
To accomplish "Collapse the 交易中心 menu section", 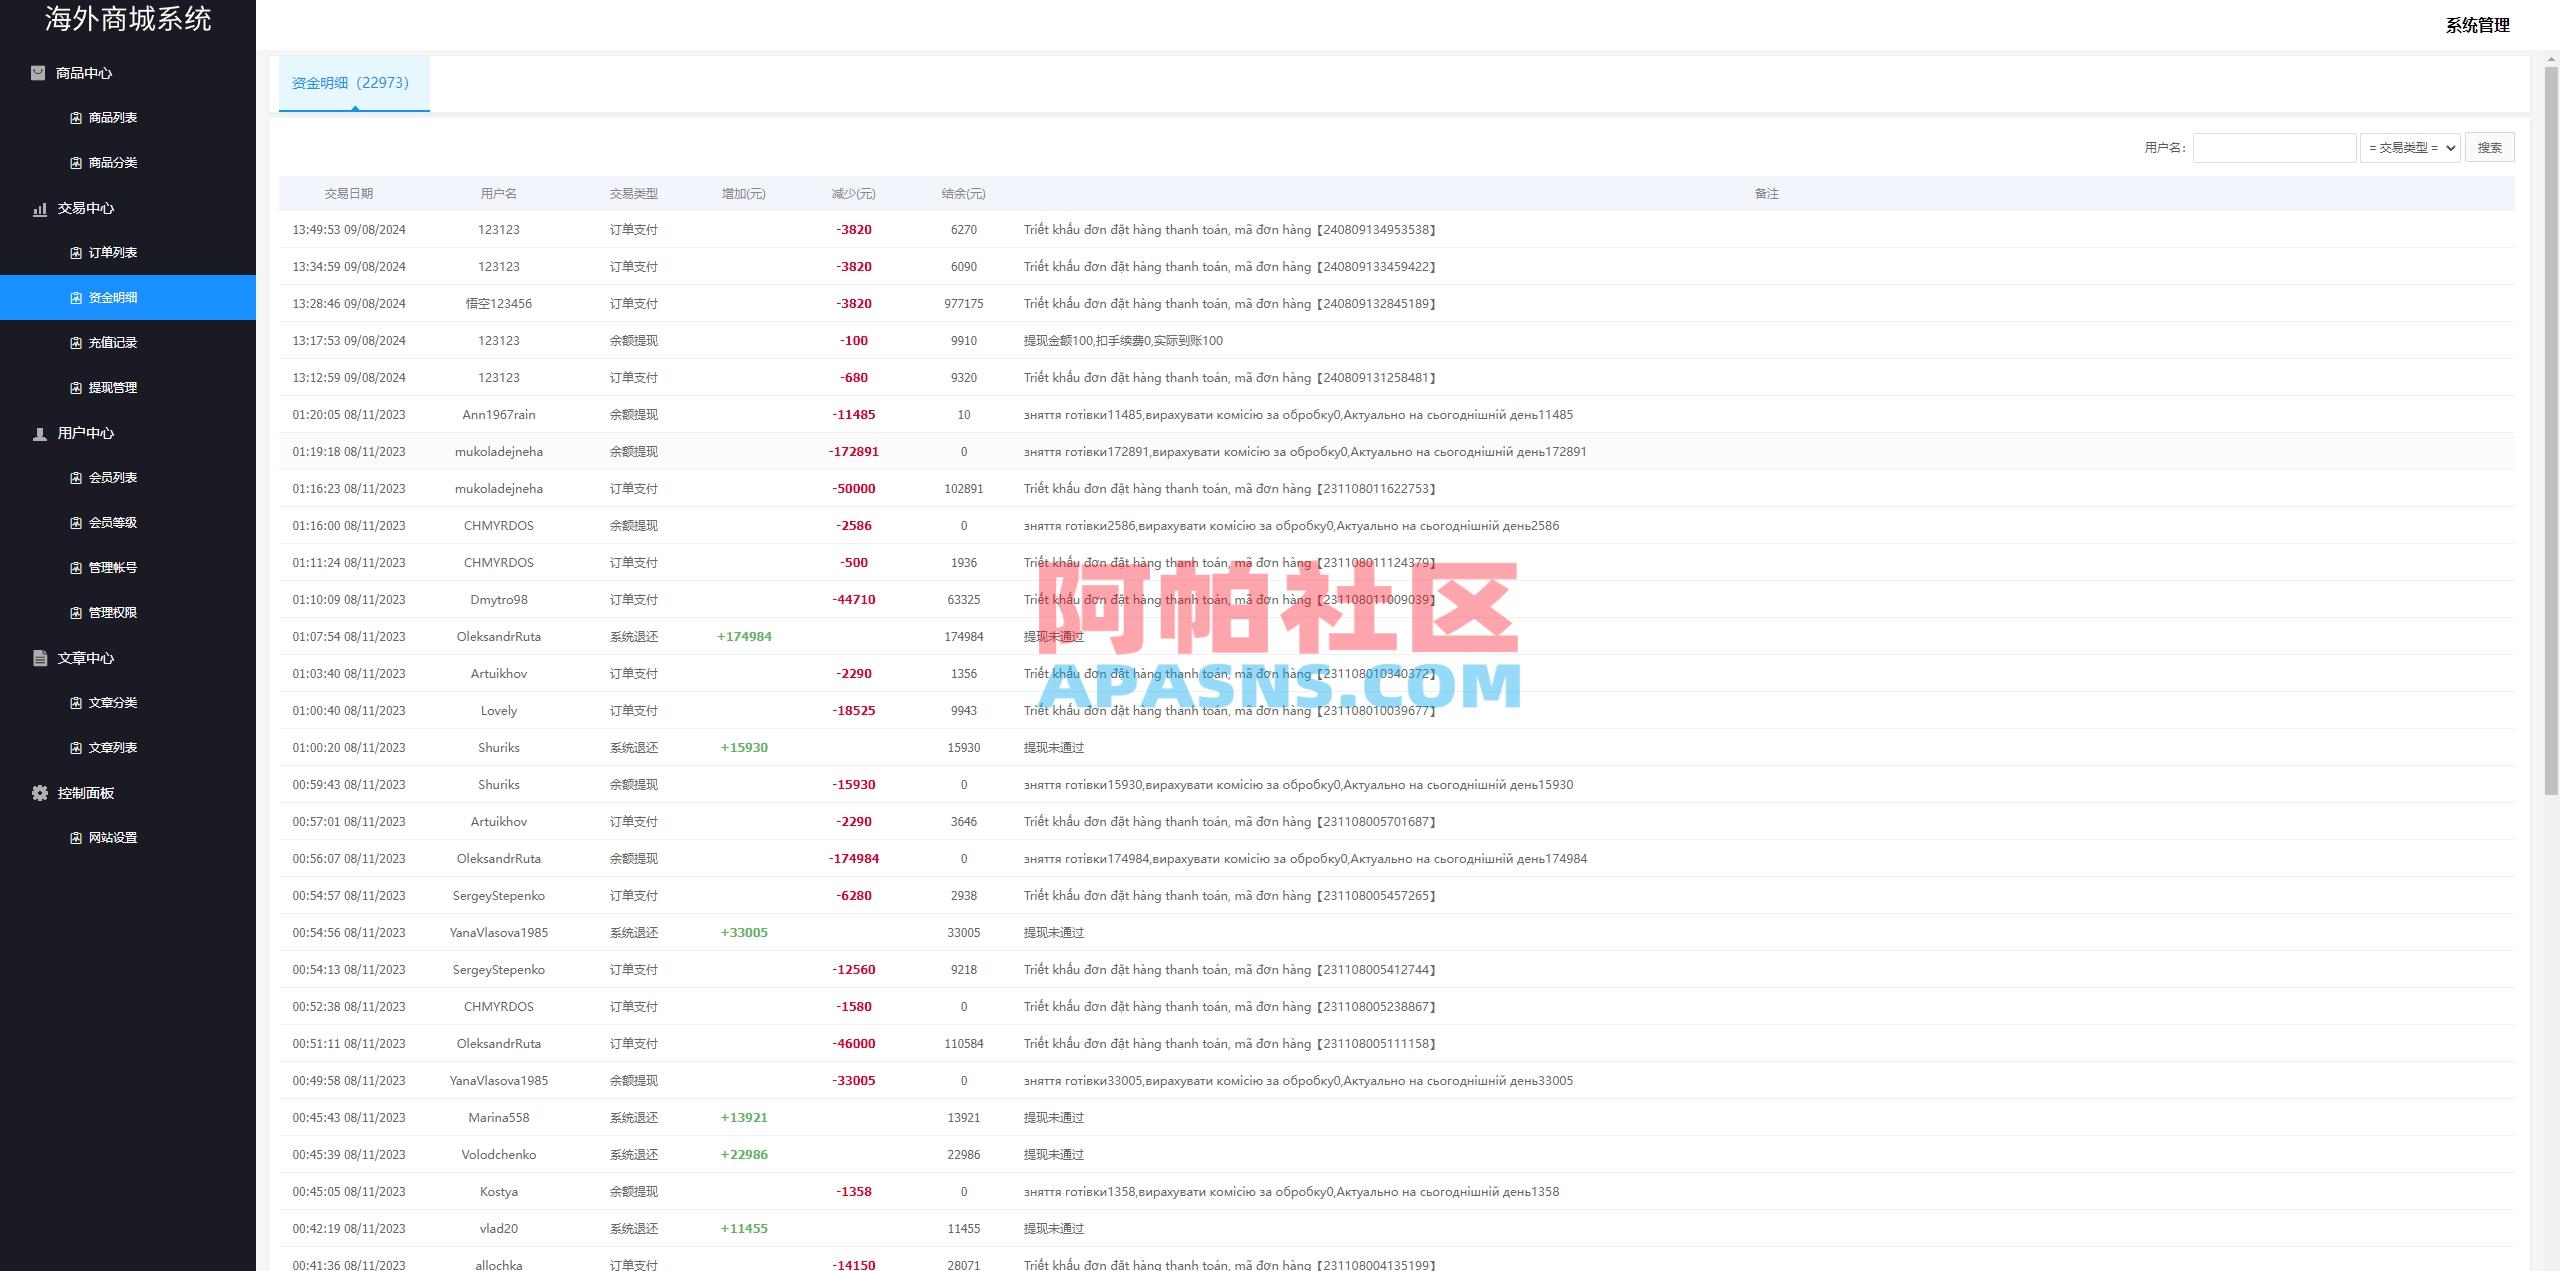I will (x=85, y=209).
